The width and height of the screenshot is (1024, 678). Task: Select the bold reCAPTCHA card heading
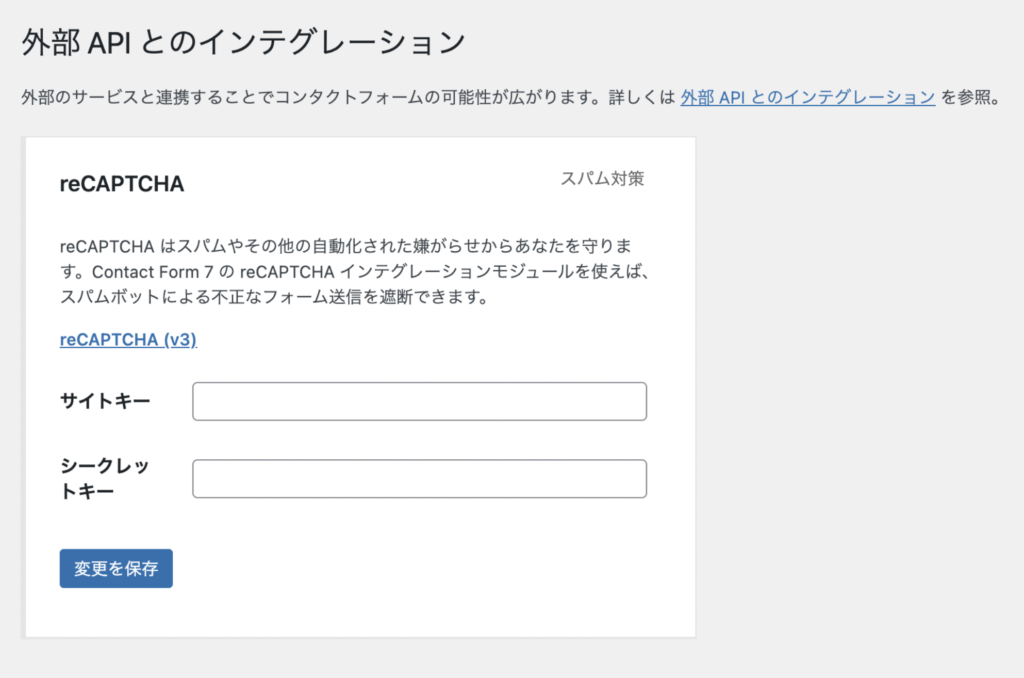122,184
